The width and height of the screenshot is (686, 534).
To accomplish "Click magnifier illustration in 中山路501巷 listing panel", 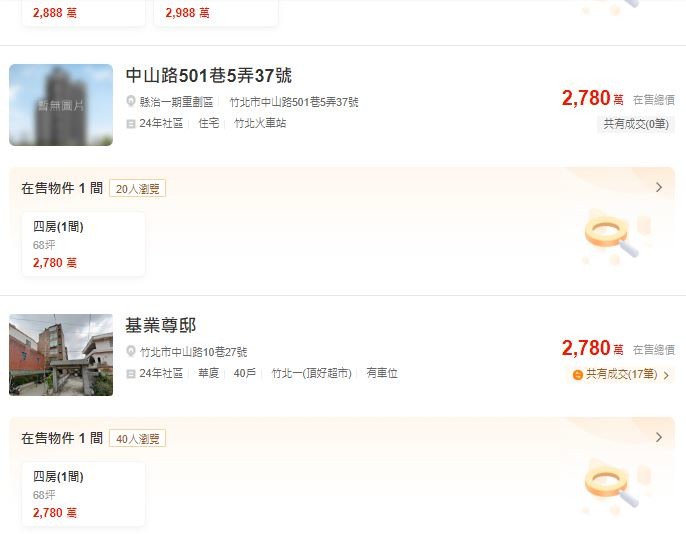I will (x=612, y=237).
